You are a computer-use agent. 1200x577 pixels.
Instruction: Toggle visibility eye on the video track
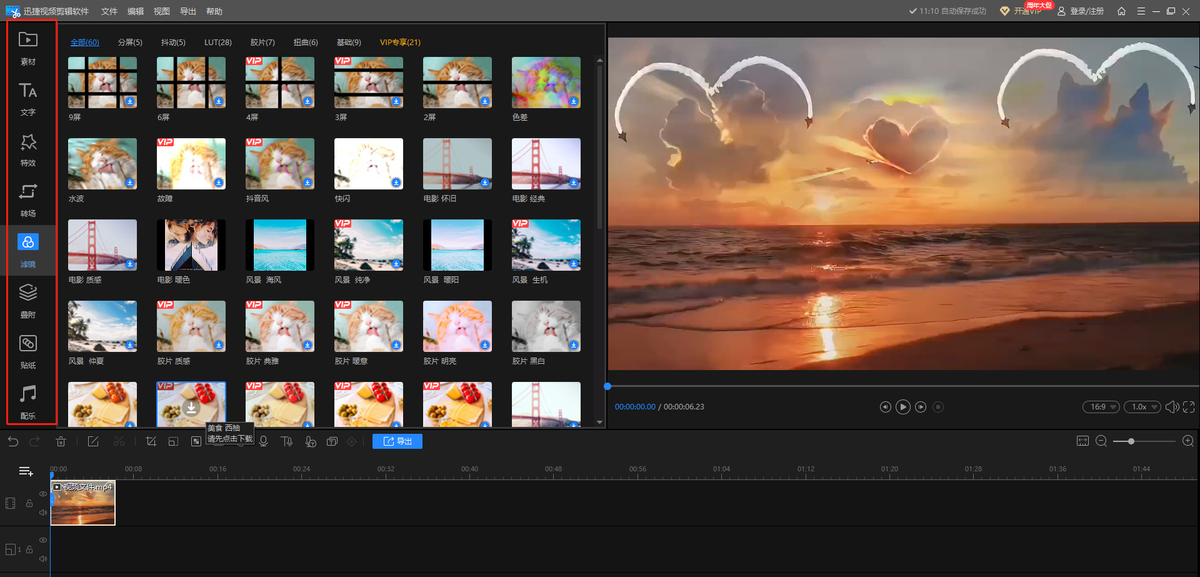[x=43, y=494]
